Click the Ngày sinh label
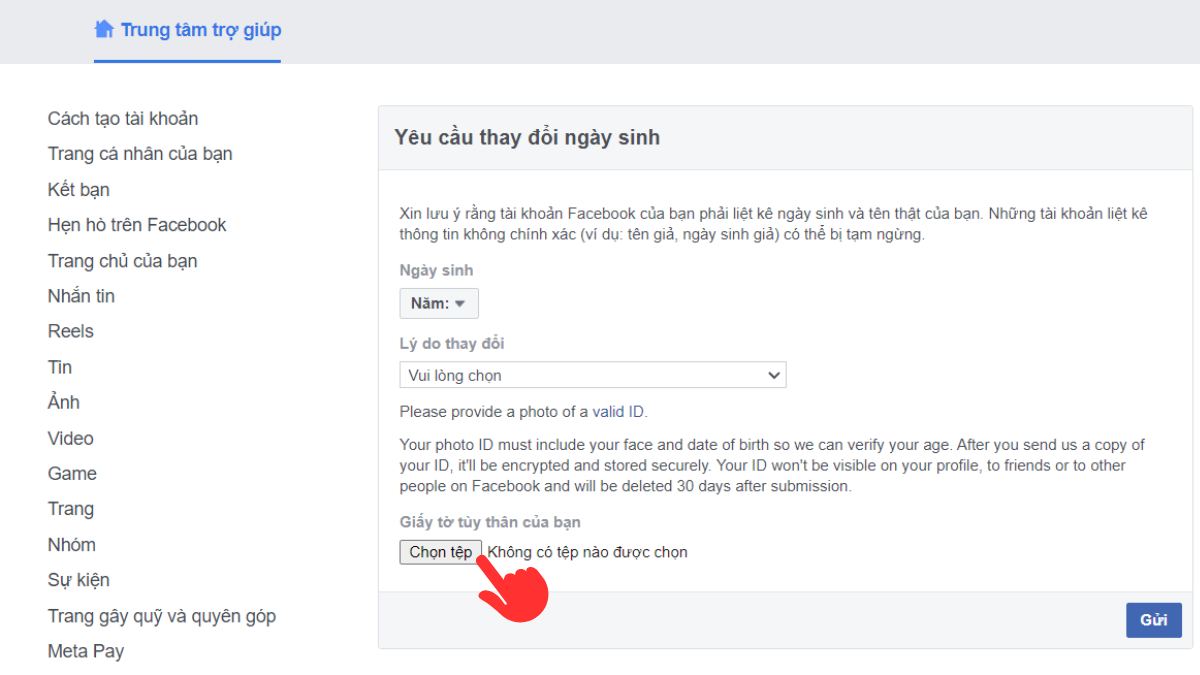Screen dimensions: 1200x675 click(x=436, y=270)
